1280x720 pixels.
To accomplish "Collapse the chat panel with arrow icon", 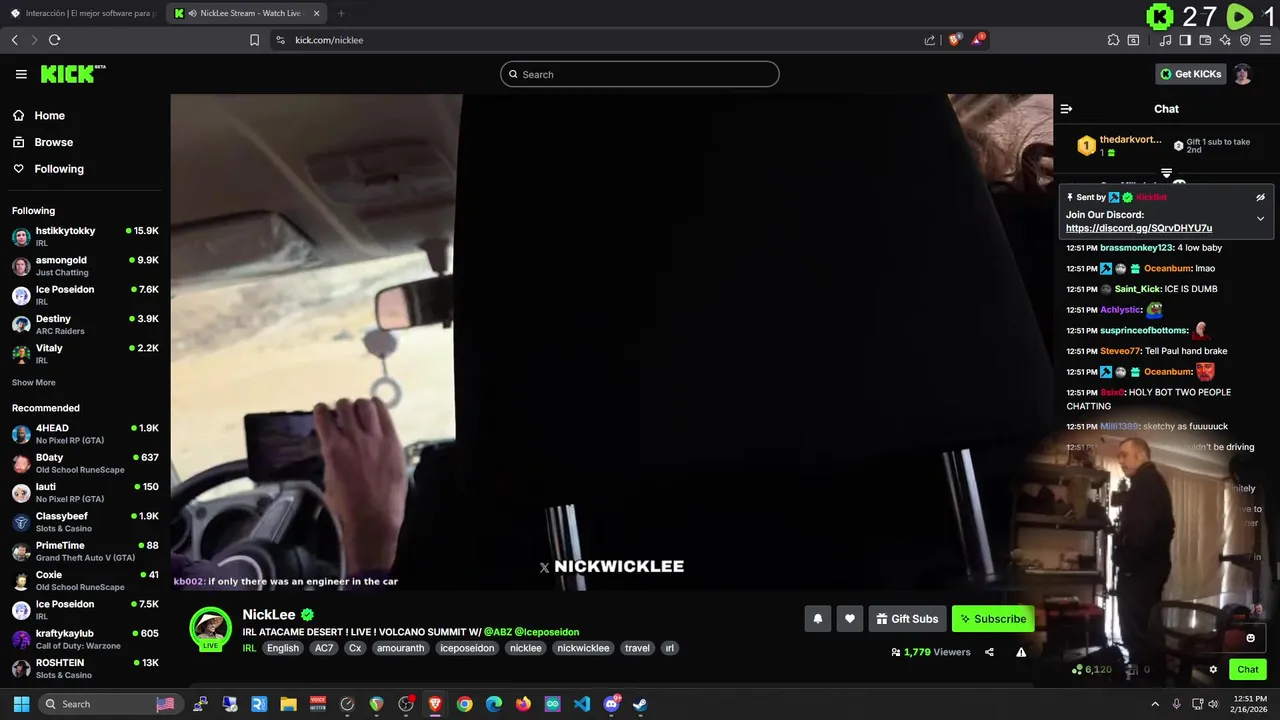I will point(1066,109).
